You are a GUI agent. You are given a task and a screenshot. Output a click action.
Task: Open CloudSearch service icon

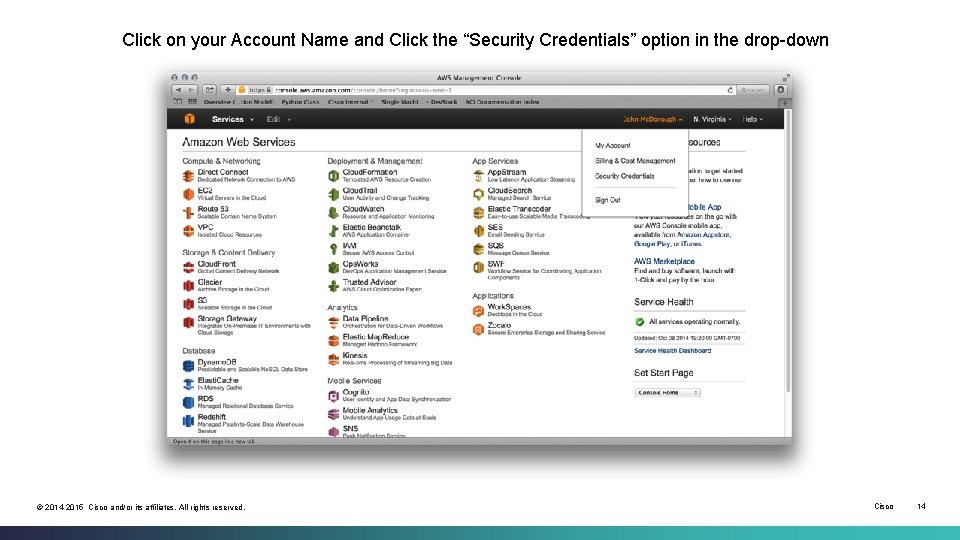(479, 194)
